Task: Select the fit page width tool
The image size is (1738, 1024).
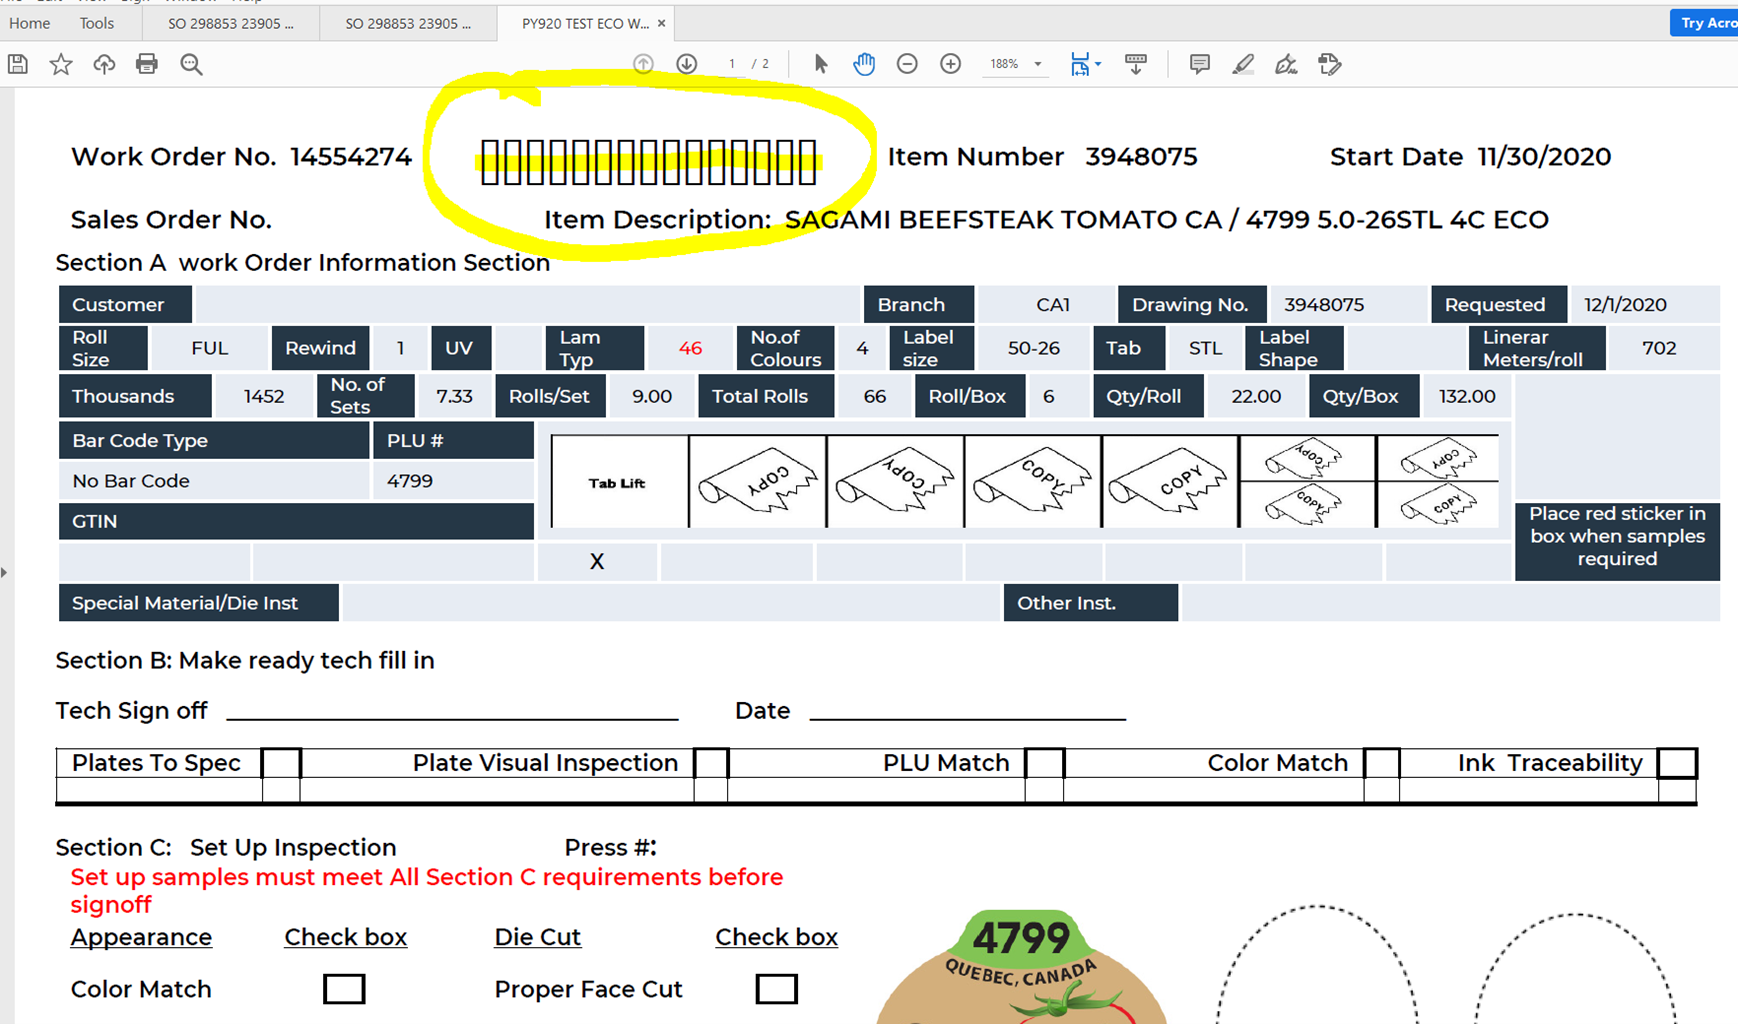Action: [x=1080, y=64]
